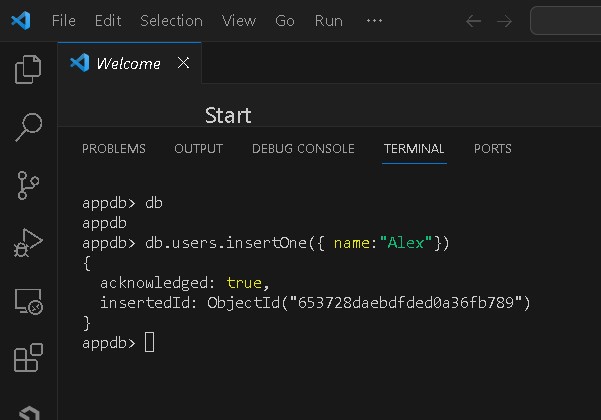The width and height of the screenshot is (601, 420).
Task: Click the Go Back arrow in title bar
Action: click(474, 21)
